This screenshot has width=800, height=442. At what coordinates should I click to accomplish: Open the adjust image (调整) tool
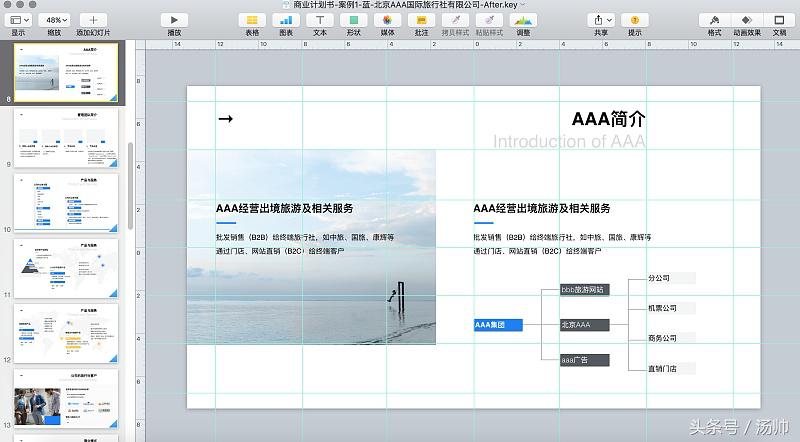pos(523,20)
